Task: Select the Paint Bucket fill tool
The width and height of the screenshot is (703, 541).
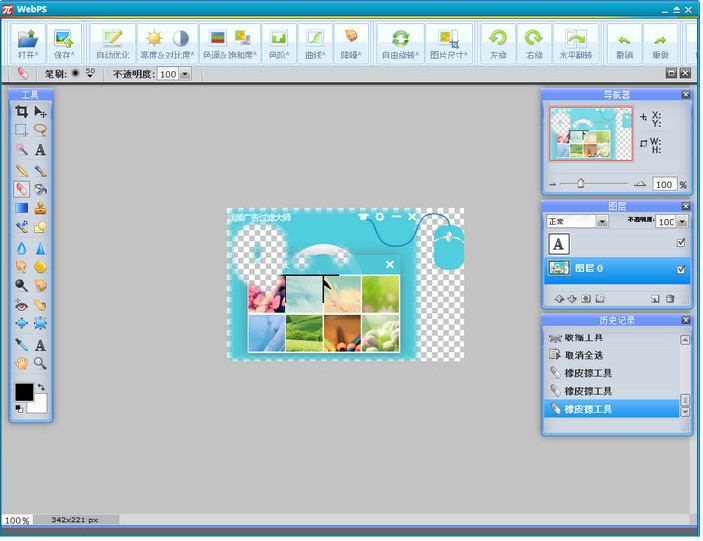Action: tap(40, 189)
